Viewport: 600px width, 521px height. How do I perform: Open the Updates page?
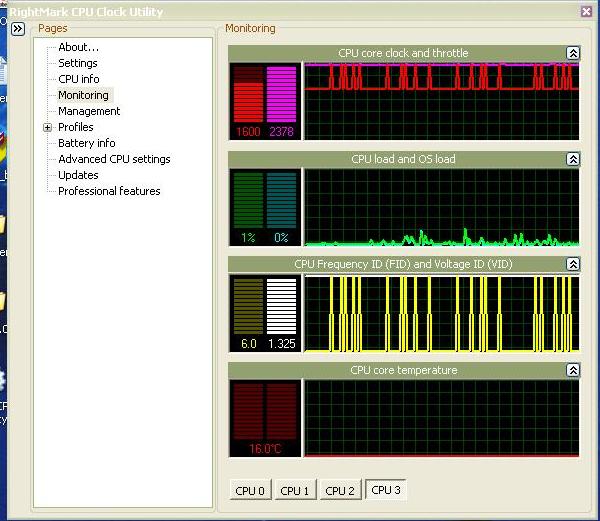pyautogui.click(x=78, y=175)
